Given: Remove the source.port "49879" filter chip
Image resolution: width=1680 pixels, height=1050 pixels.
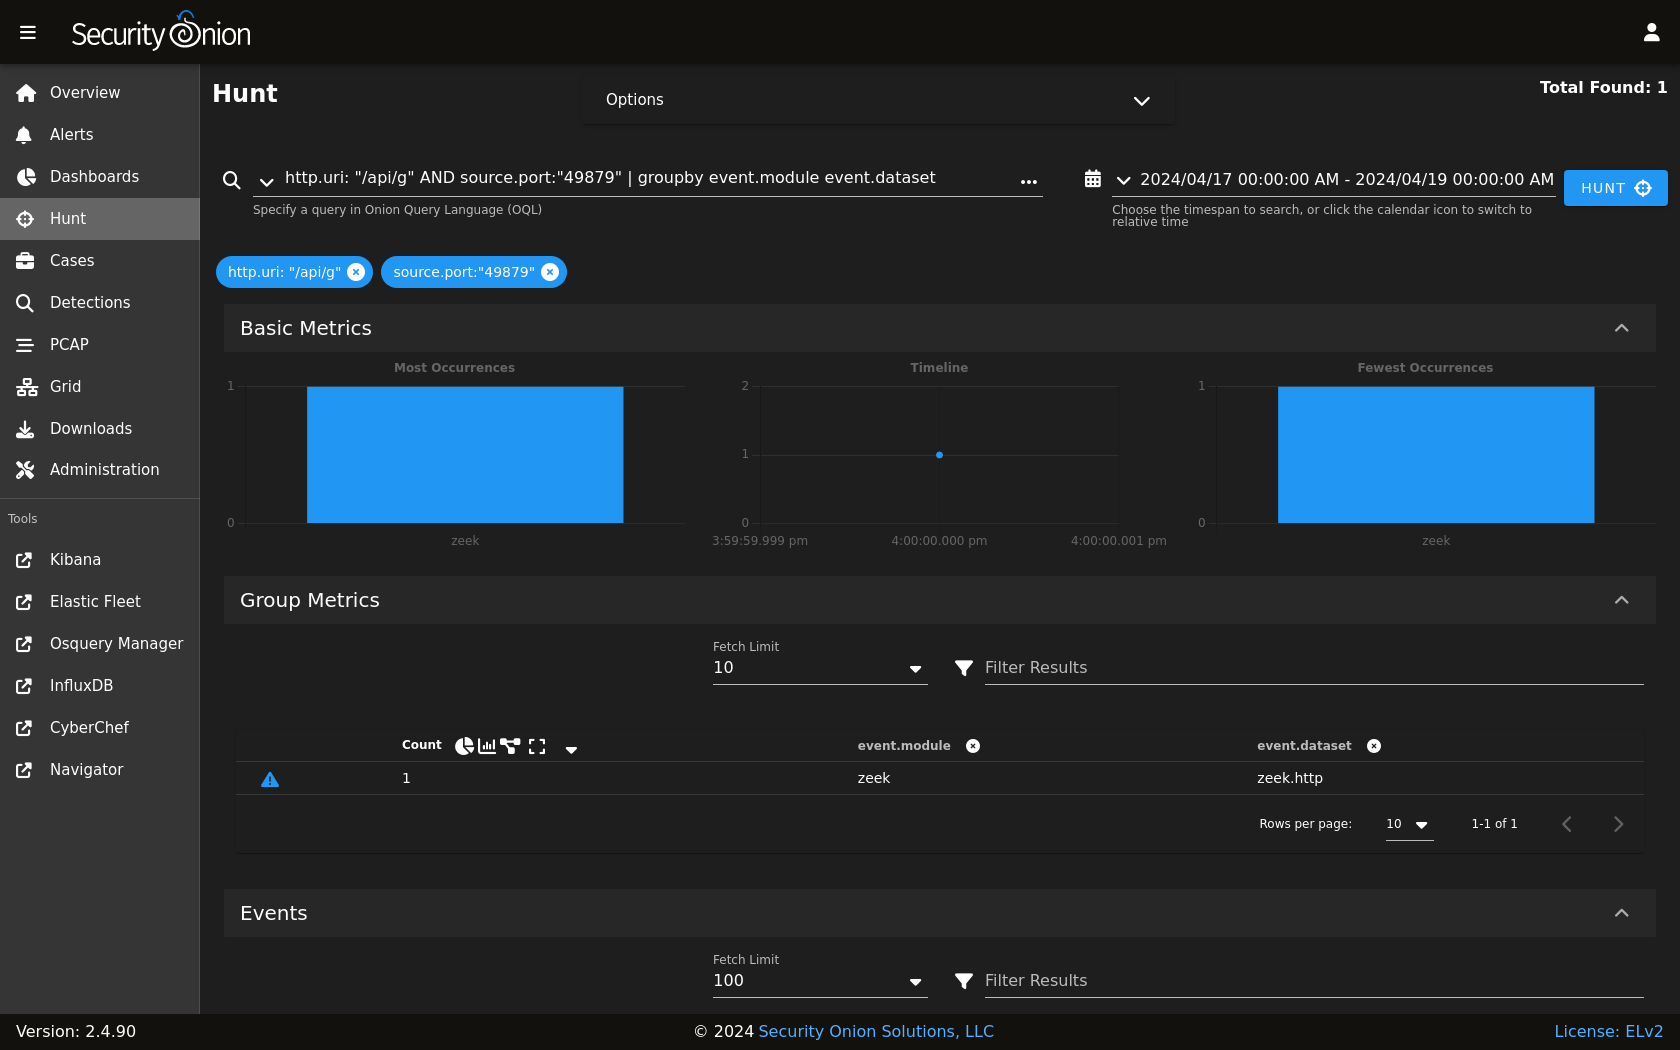Looking at the screenshot, I should click(550, 272).
